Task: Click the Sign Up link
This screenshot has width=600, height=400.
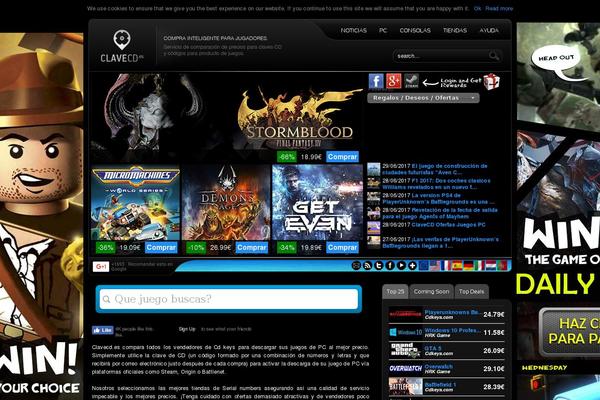Action: pos(187,329)
